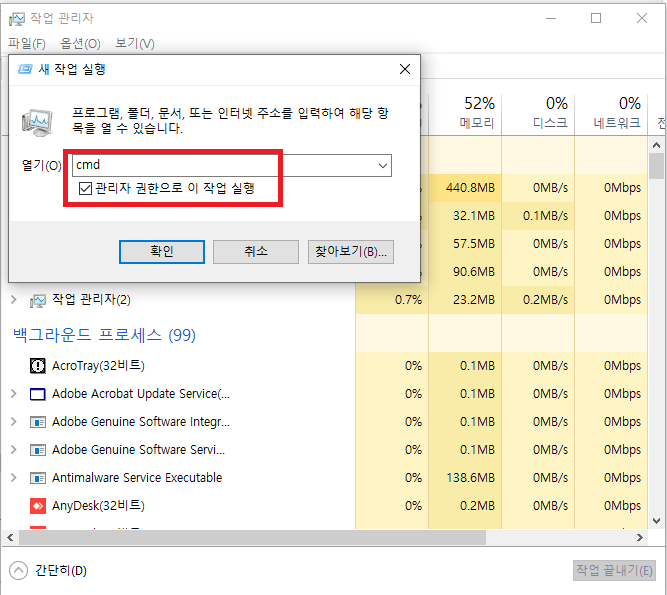This screenshot has height=595, width=667.
Task: Click the 작업 관리자(2) process icon
Action: 38,301
